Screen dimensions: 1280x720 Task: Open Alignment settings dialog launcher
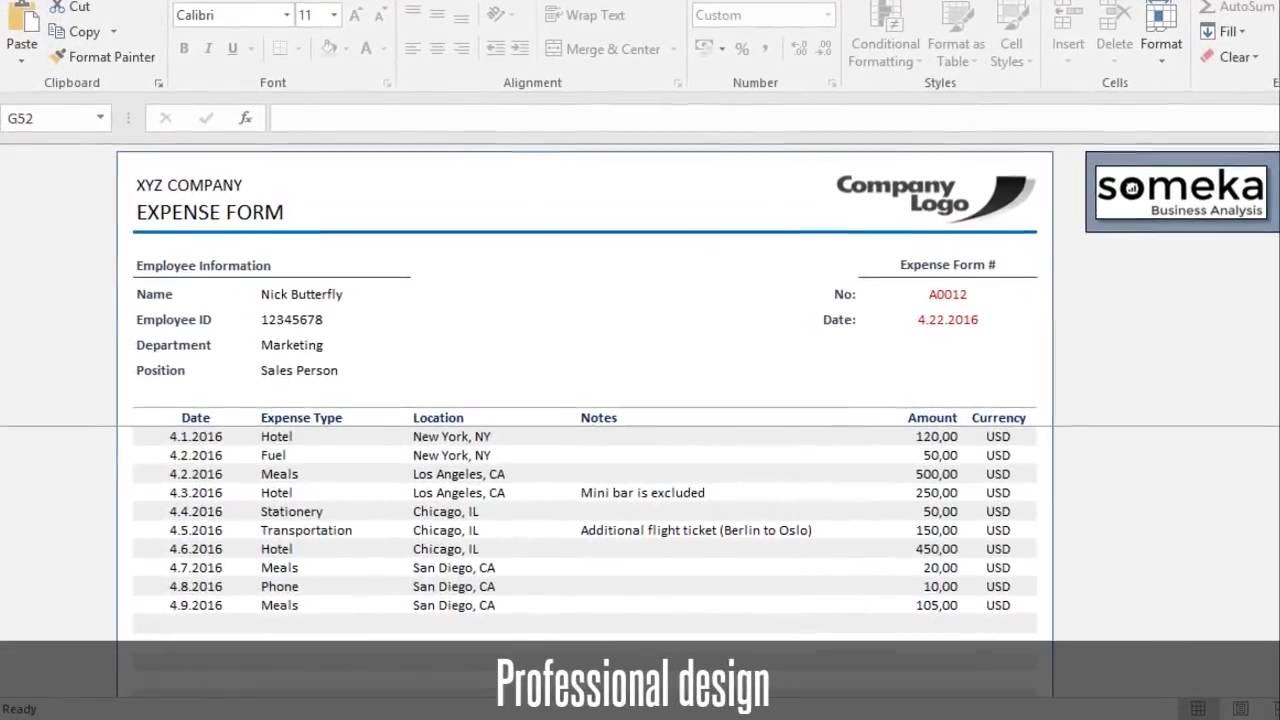pos(678,84)
